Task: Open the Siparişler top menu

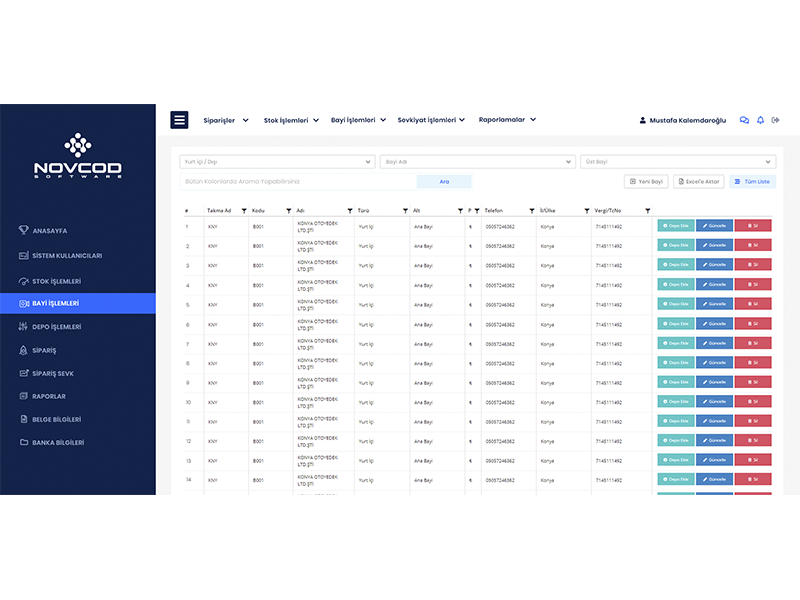Action: click(225, 120)
